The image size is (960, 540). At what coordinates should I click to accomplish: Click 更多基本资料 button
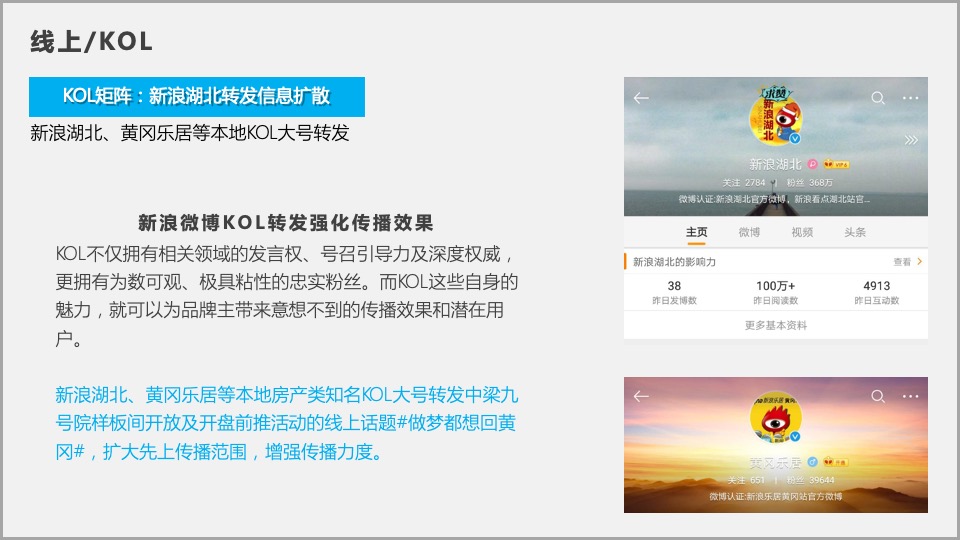pos(776,326)
